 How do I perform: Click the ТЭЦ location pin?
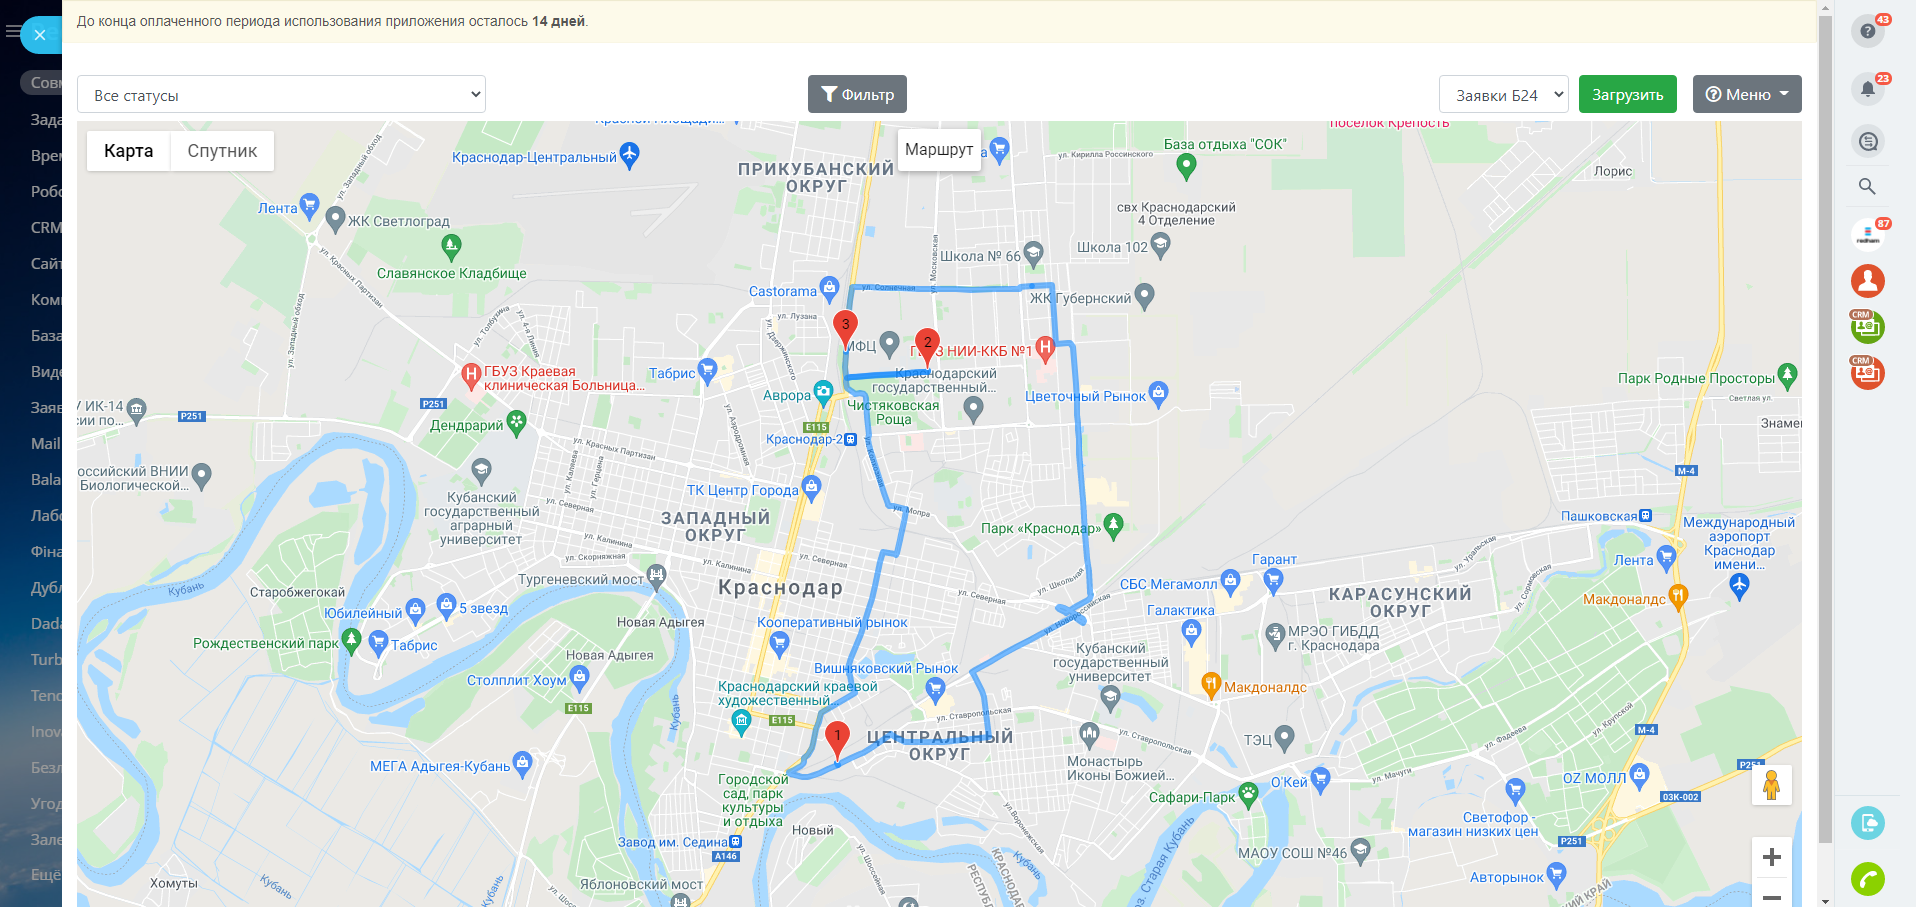pyautogui.click(x=1285, y=738)
